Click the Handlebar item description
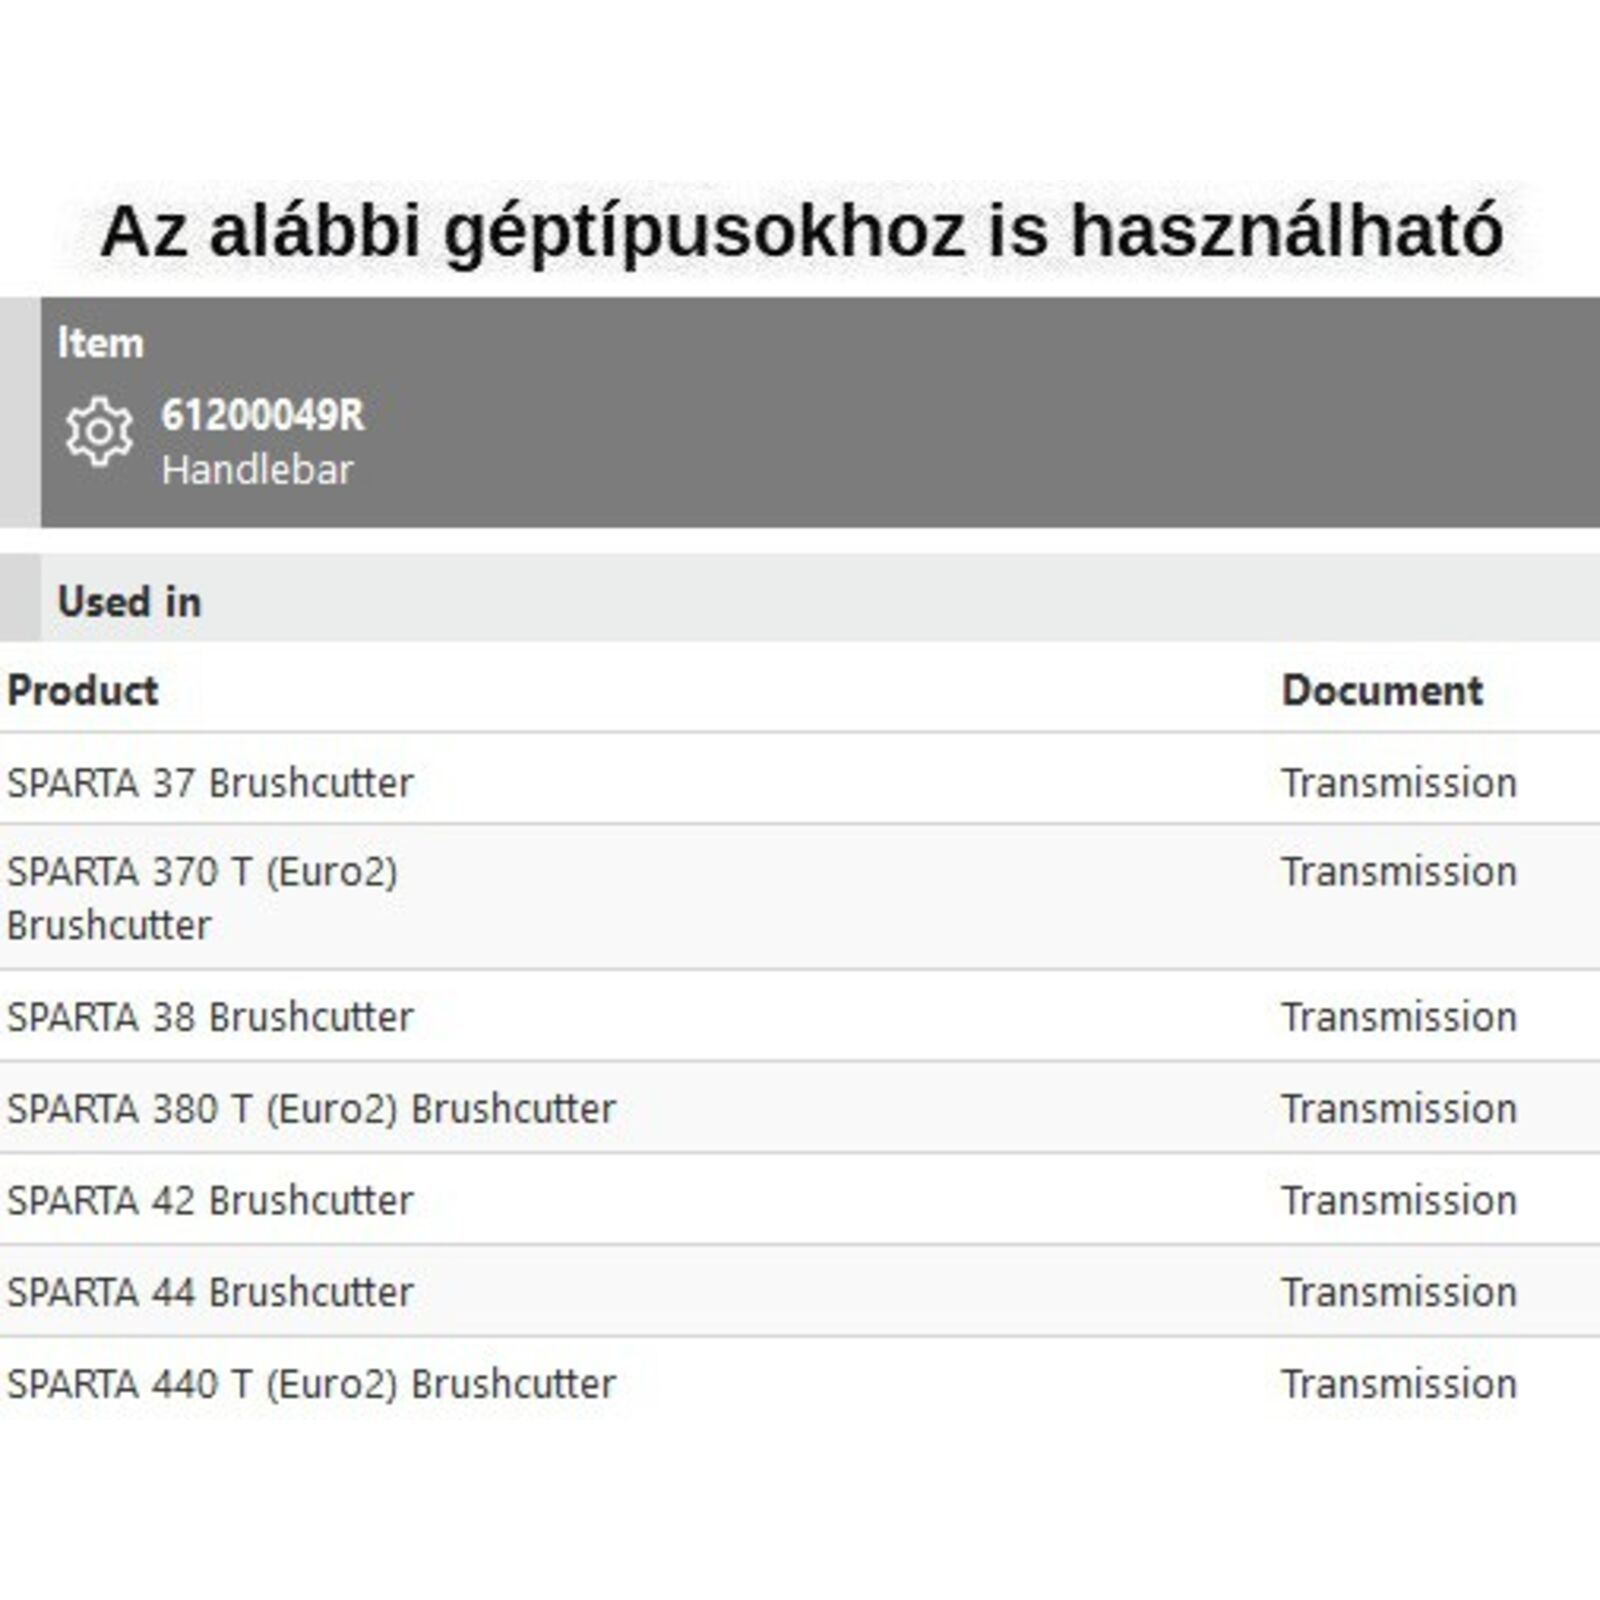 [x=258, y=470]
